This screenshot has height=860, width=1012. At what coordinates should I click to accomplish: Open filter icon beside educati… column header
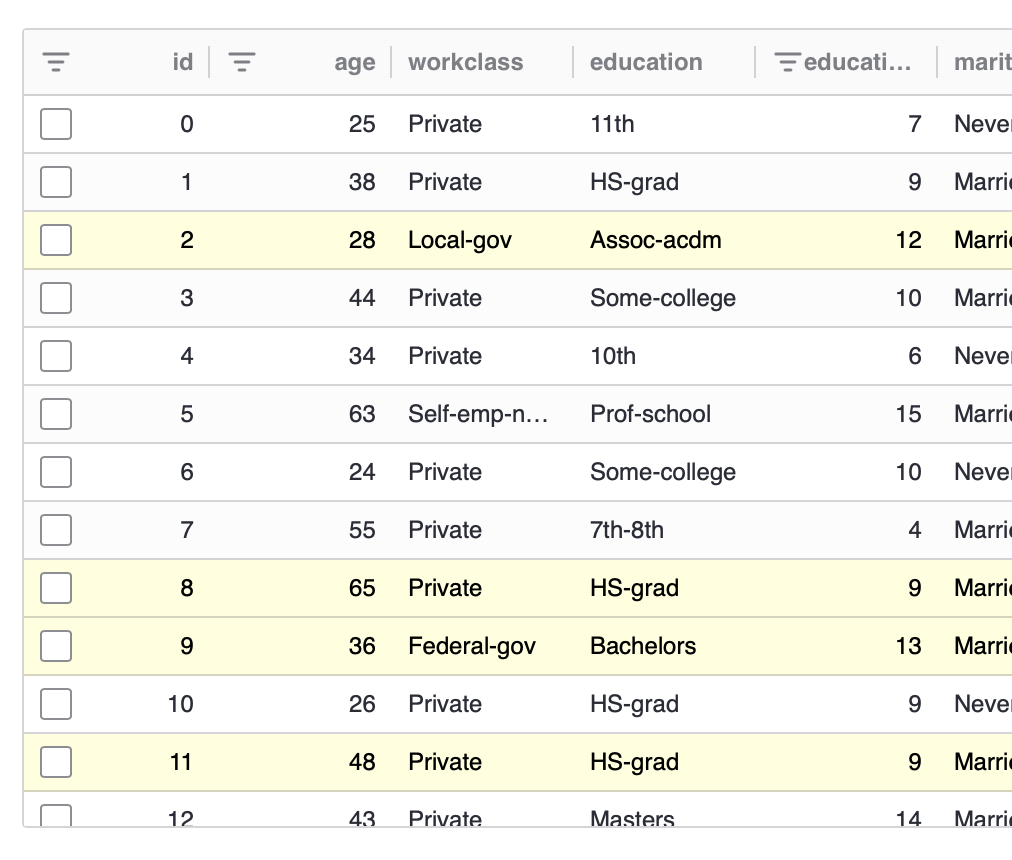click(x=787, y=62)
